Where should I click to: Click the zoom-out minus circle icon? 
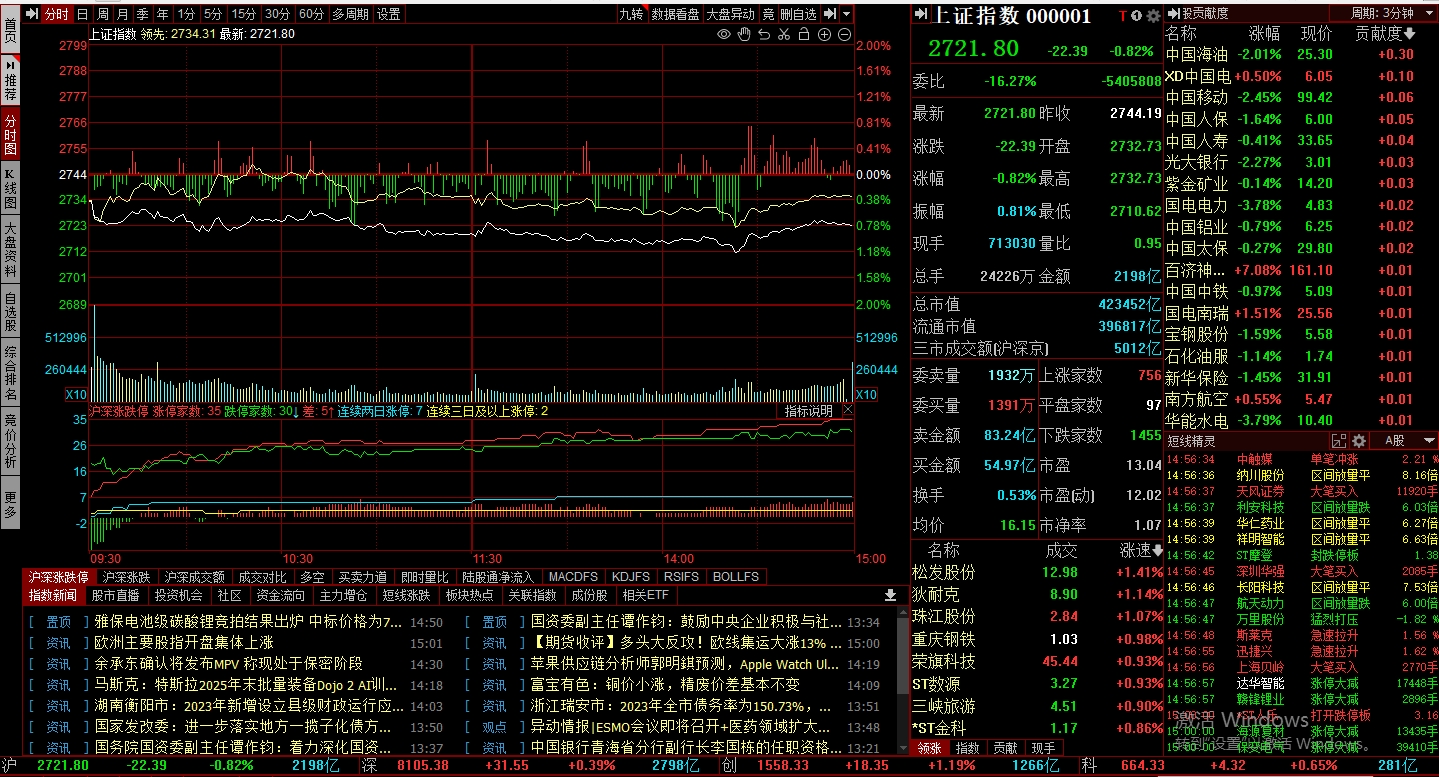coord(844,34)
